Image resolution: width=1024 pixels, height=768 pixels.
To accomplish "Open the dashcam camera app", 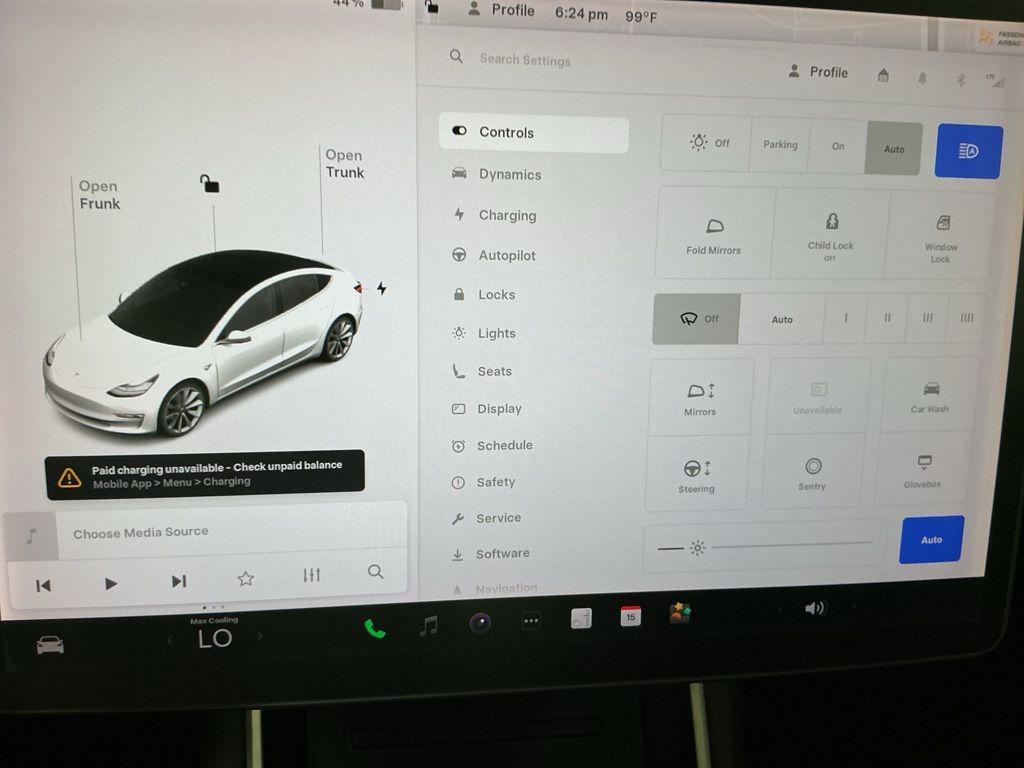I will click(480, 623).
